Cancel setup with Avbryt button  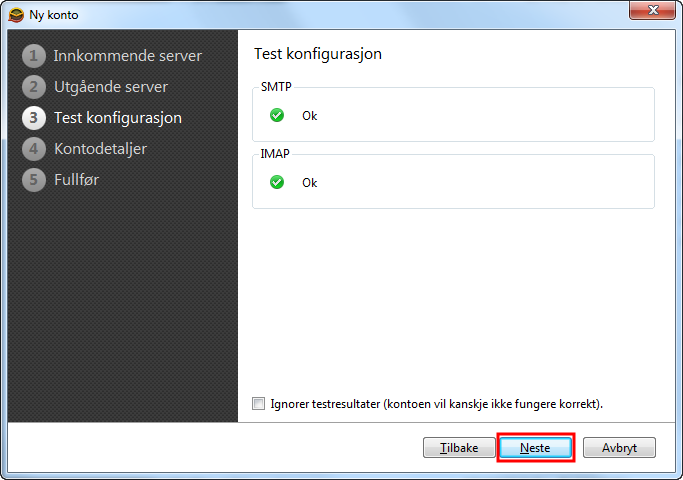click(x=619, y=447)
